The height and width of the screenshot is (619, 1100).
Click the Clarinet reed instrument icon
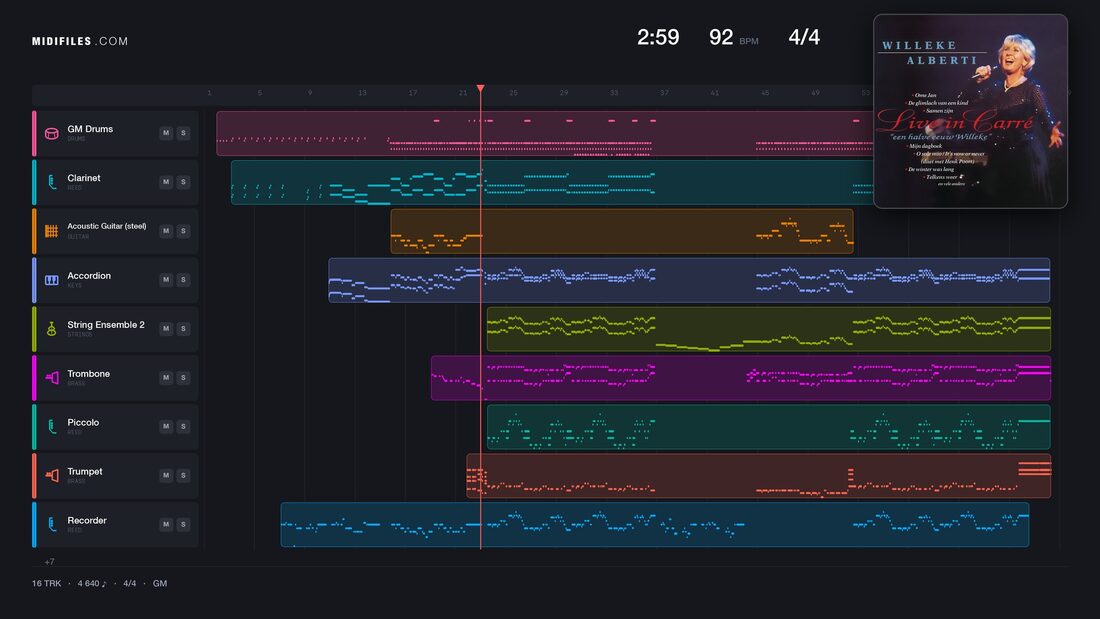click(51, 182)
